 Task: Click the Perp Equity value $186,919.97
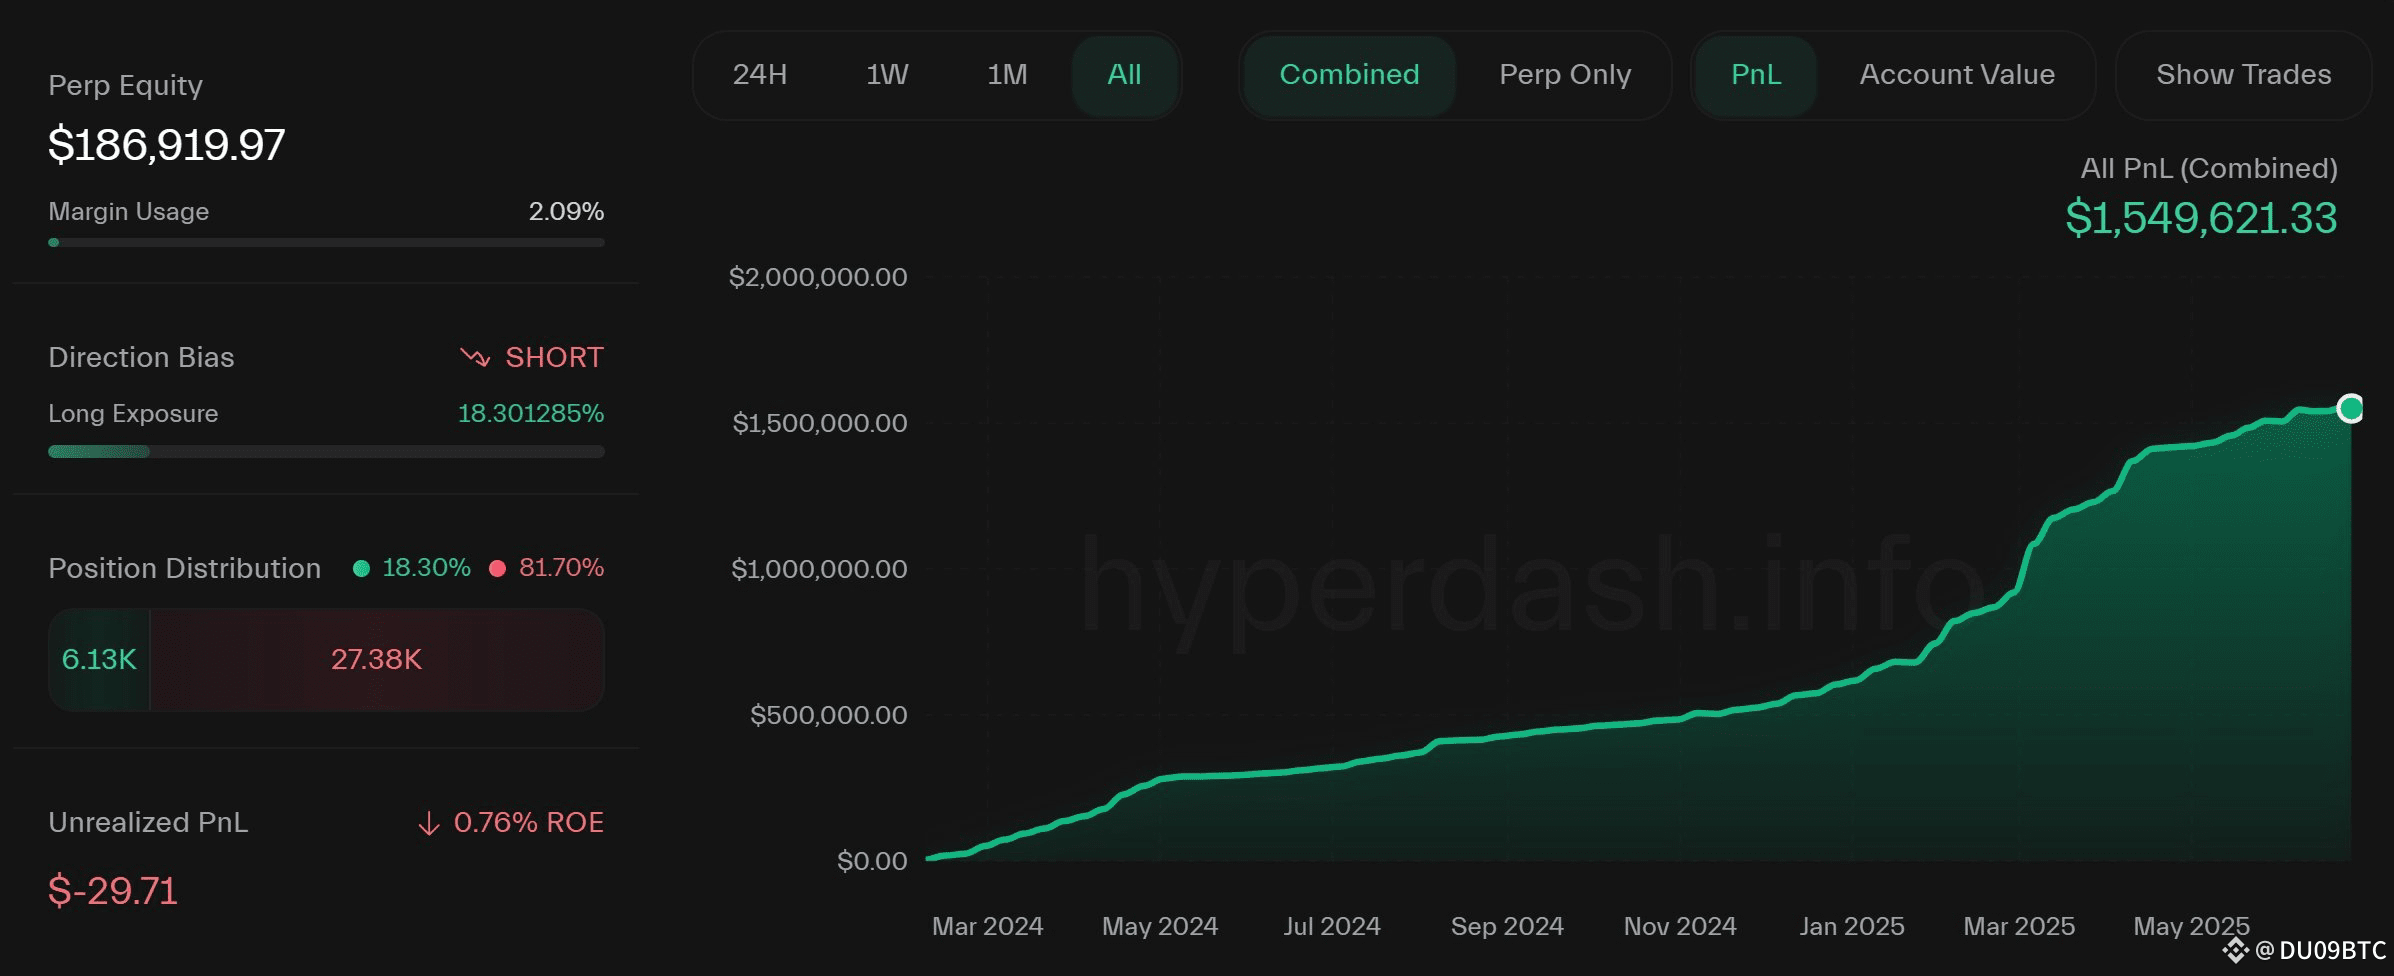click(167, 145)
